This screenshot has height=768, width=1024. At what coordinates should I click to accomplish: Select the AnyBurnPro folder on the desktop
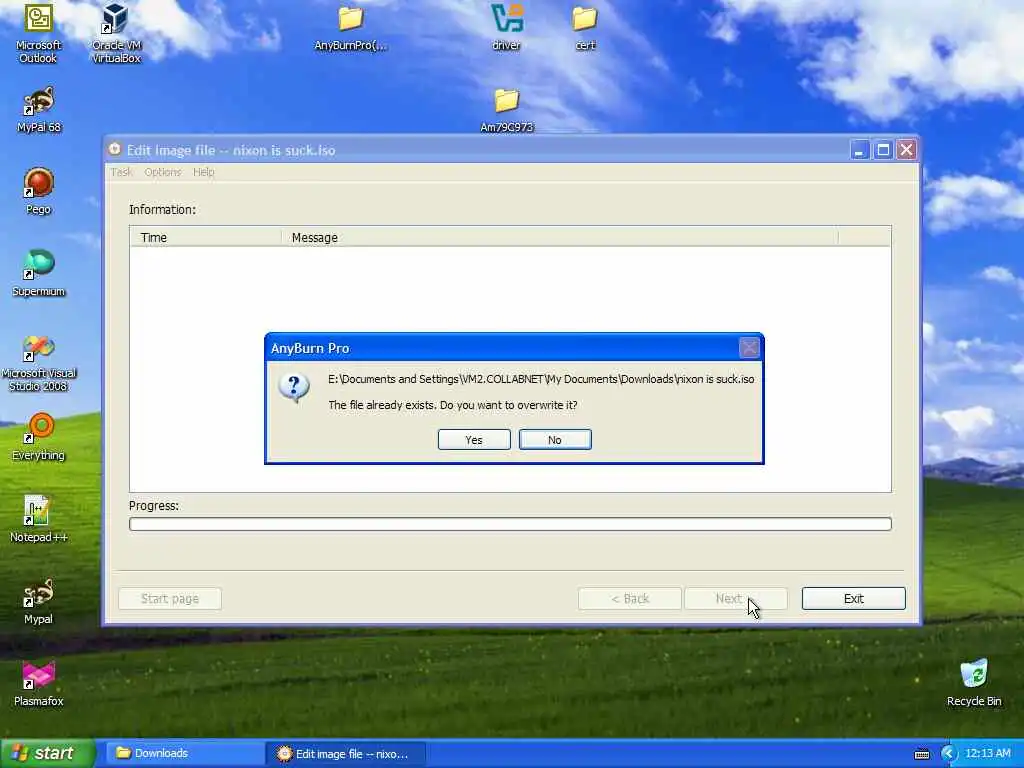(x=351, y=29)
